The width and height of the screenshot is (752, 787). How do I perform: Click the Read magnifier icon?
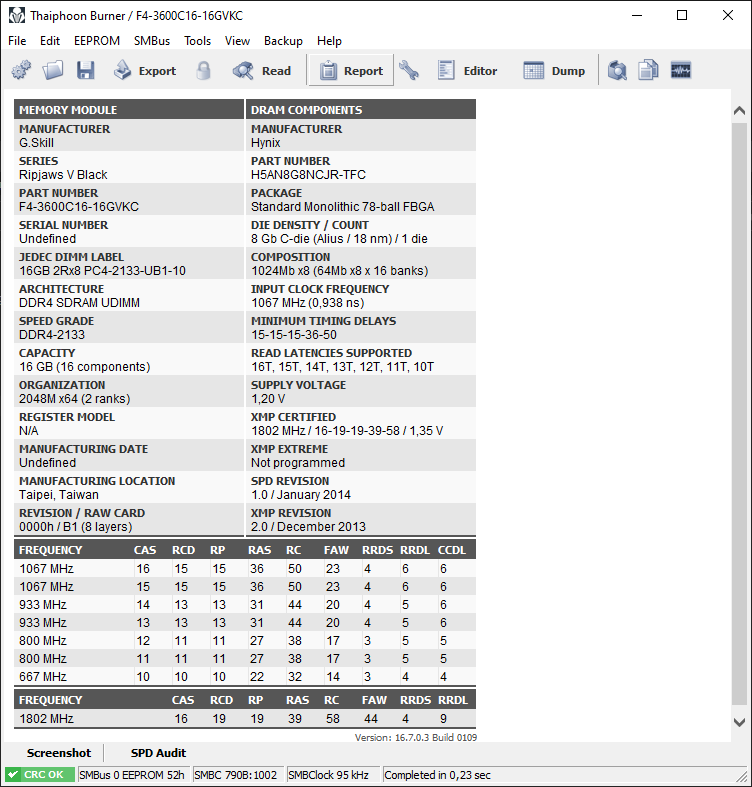point(243,70)
